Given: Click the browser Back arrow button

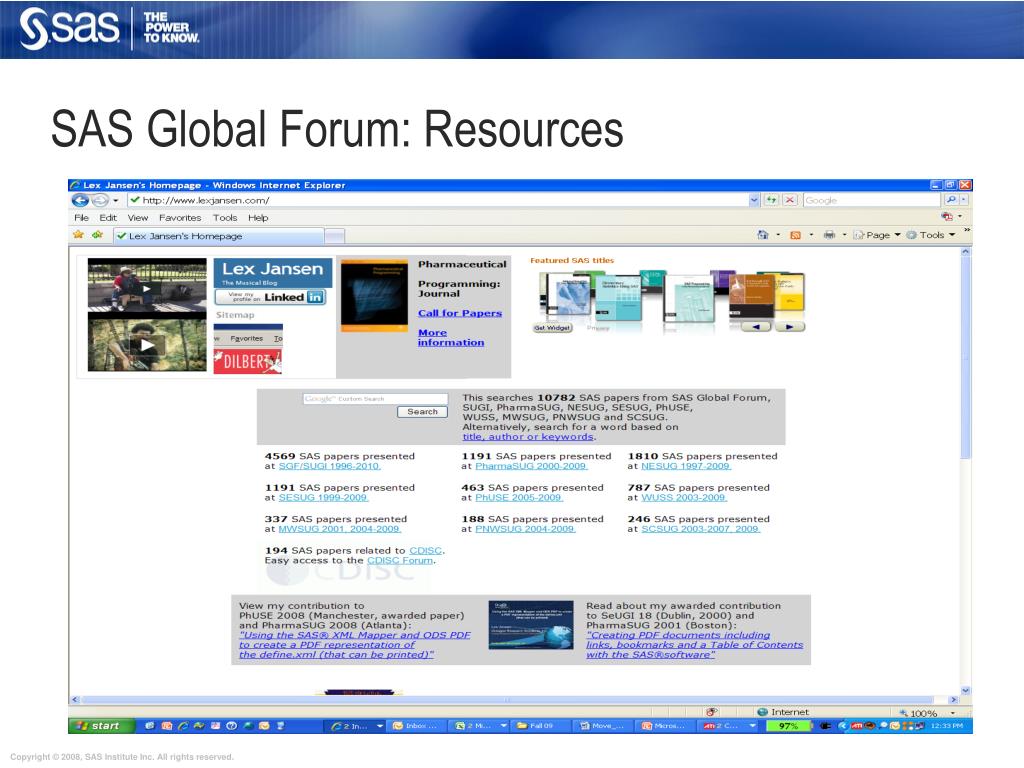Looking at the screenshot, I should 80,200.
